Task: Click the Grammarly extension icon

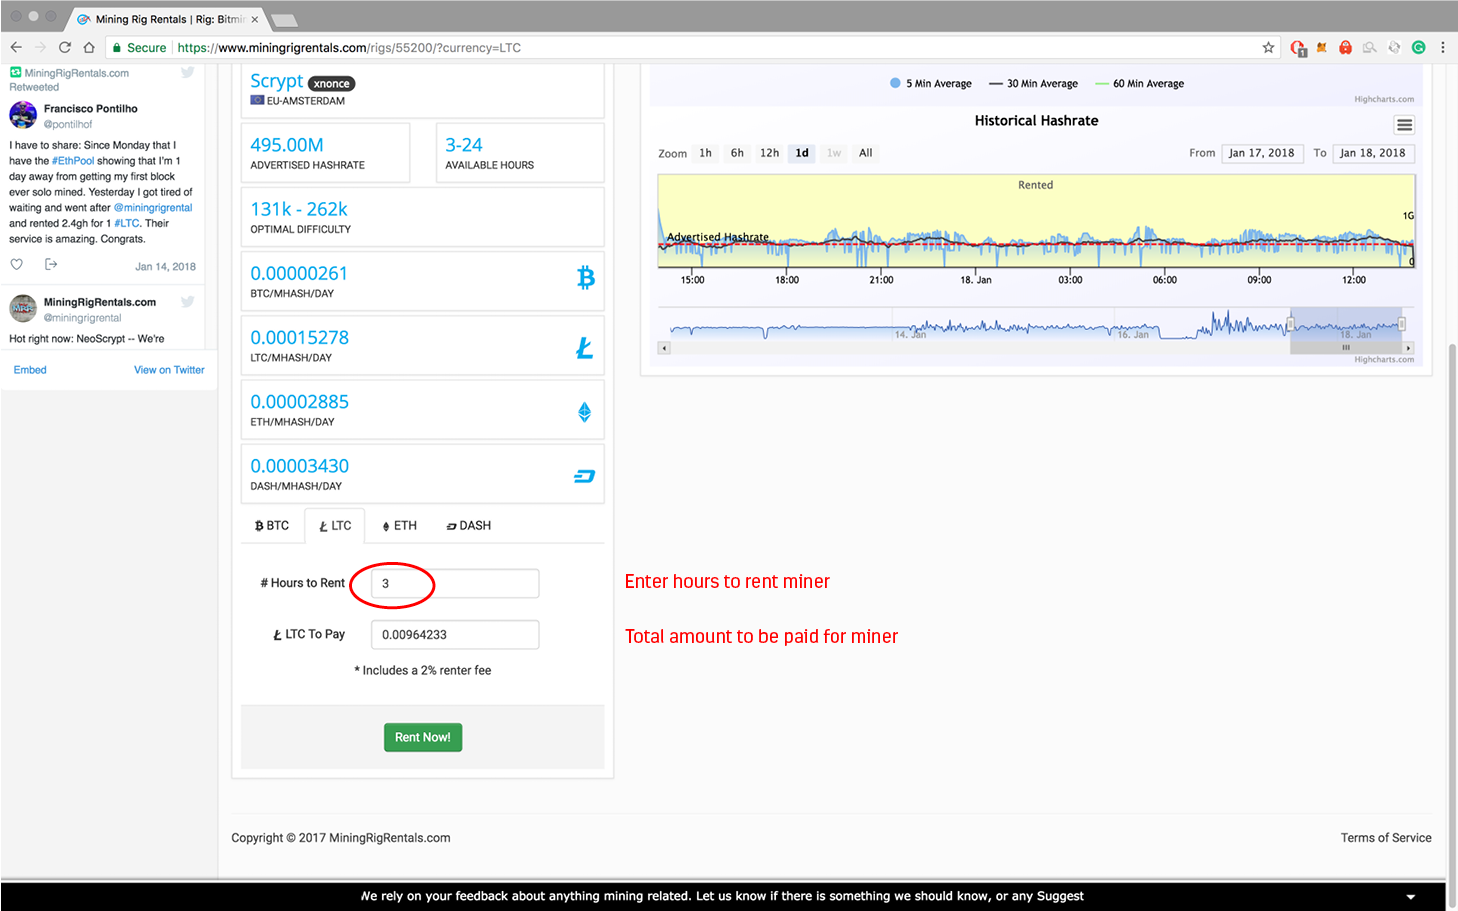Action: click(x=1418, y=47)
